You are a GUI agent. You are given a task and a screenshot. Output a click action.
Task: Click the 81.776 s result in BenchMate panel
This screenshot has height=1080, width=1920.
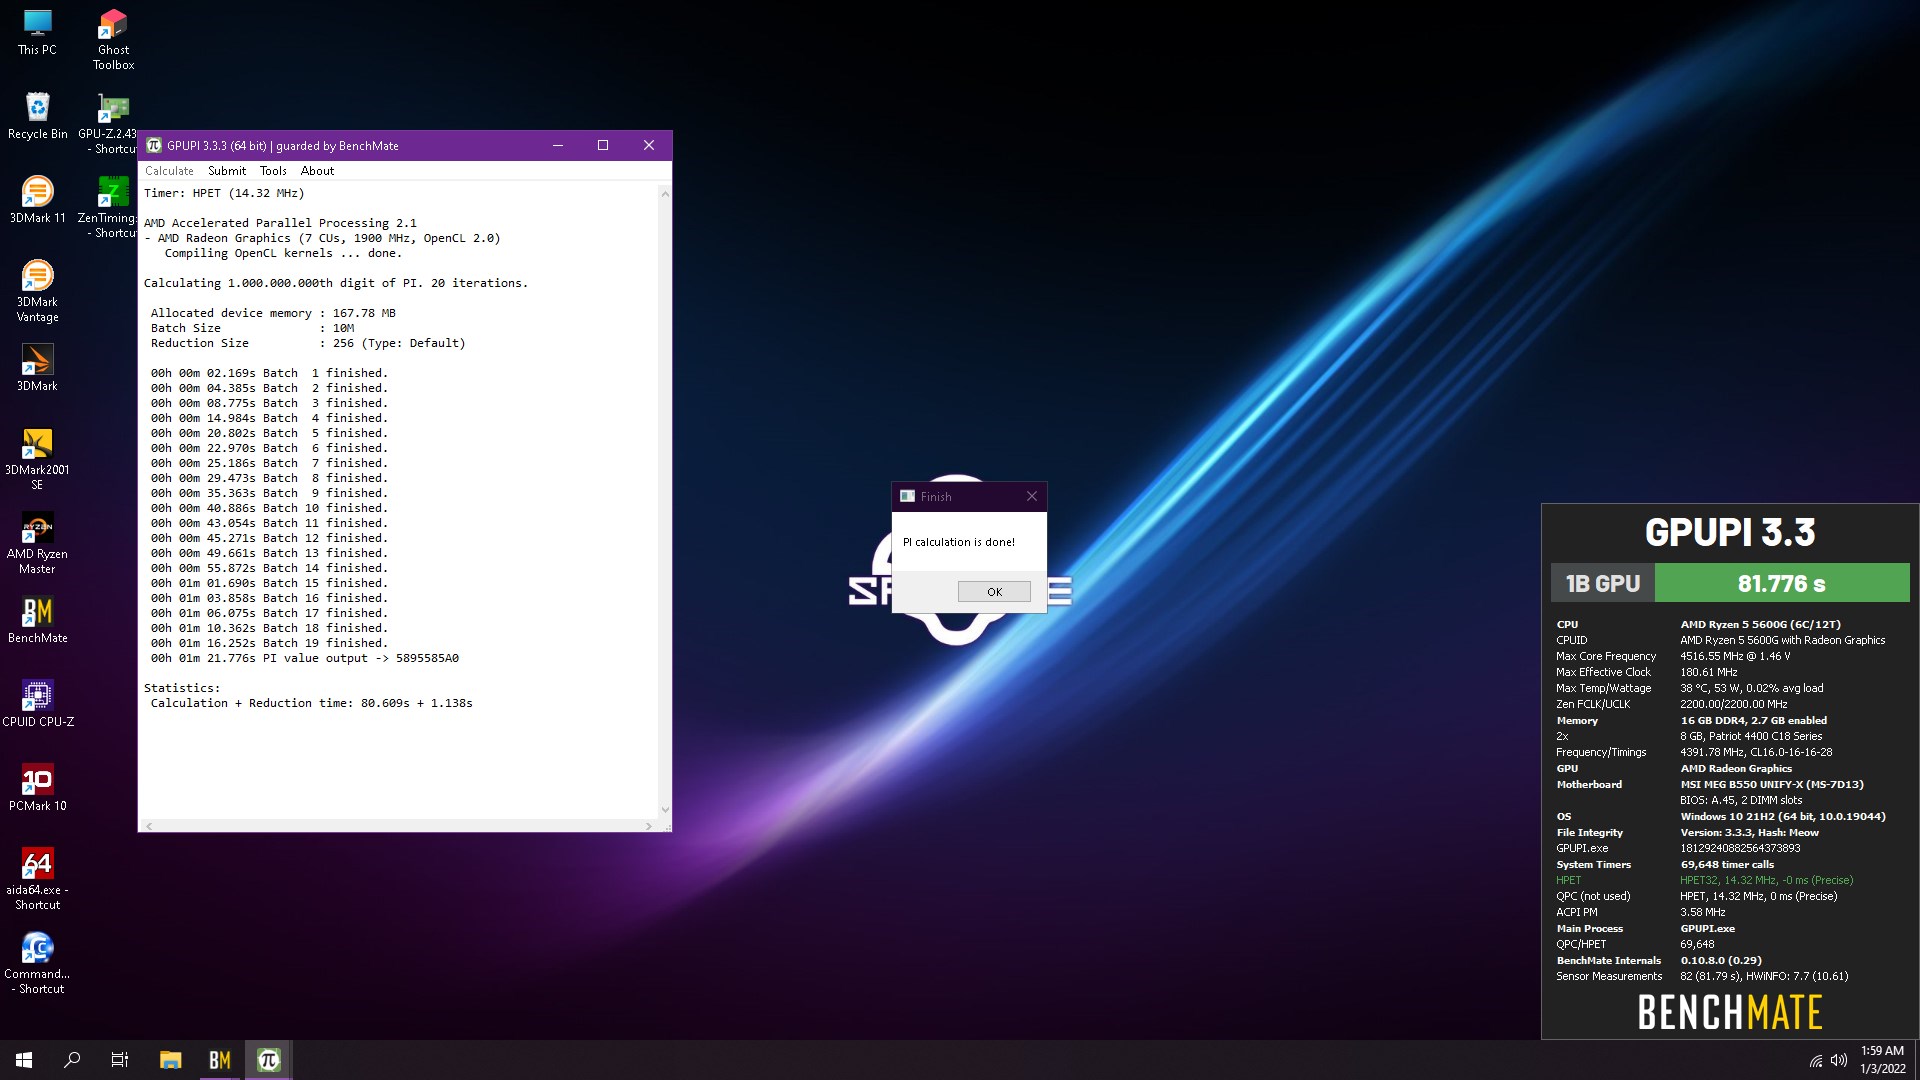click(x=1782, y=583)
